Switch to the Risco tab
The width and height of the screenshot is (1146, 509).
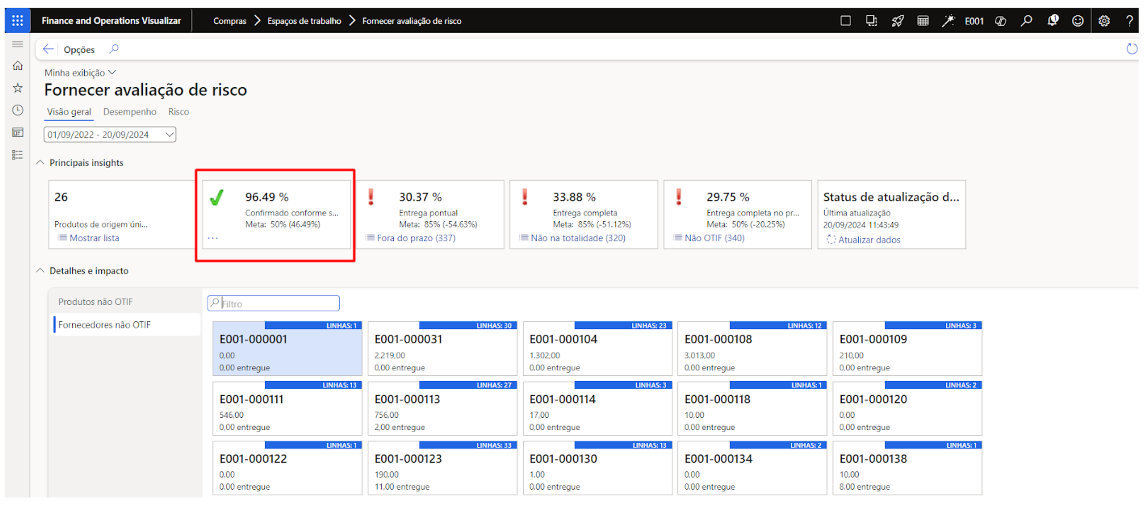click(x=178, y=112)
